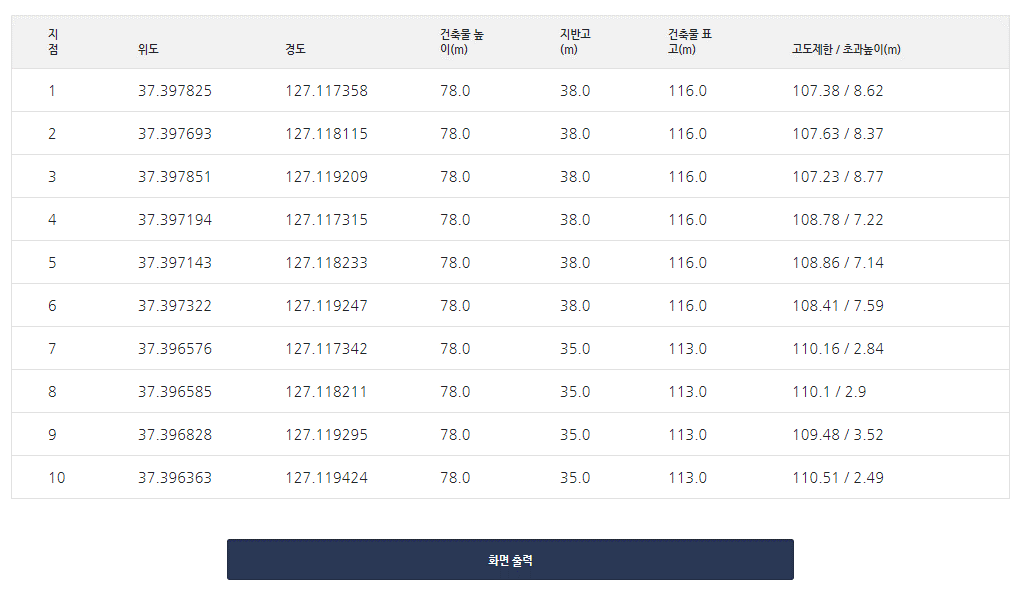This screenshot has width=1022, height=592.
Task: Click the 지반고(m) column header
Action: pyautogui.click(x=575, y=42)
